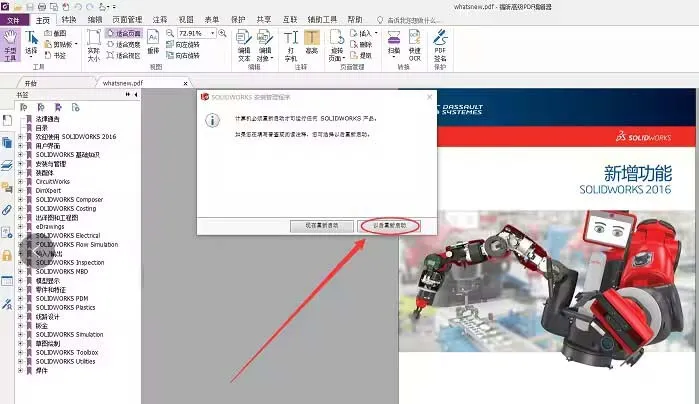This screenshot has height=404, width=699.
Task: Switch to Page Organize (页面管理) tab
Action: click(127, 20)
